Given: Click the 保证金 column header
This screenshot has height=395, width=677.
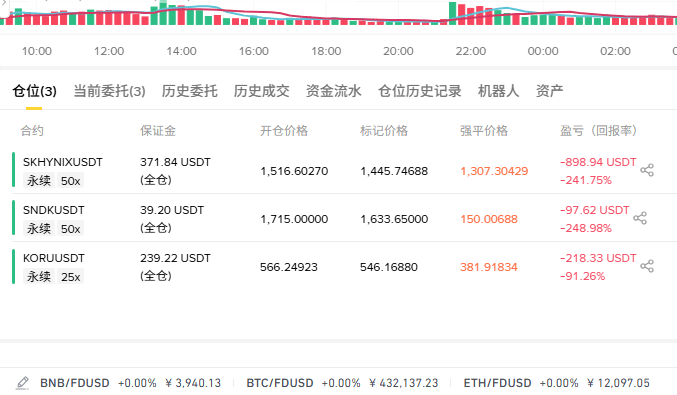Looking at the screenshot, I should [158, 131].
